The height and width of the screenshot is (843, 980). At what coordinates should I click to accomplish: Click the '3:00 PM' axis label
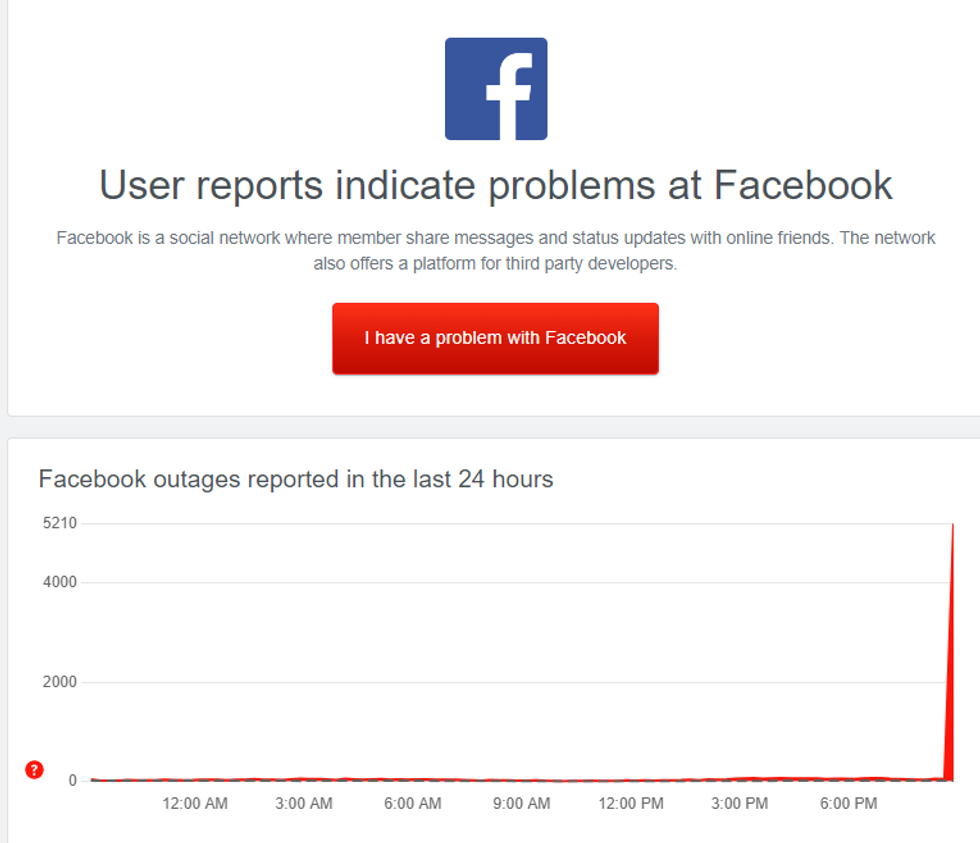pyautogui.click(x=739, y=803)
